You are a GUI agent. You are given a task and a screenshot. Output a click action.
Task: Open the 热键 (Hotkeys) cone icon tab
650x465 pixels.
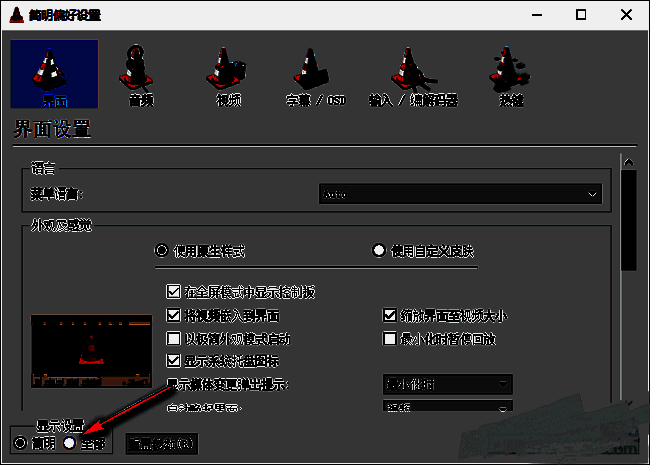(510, 75)
